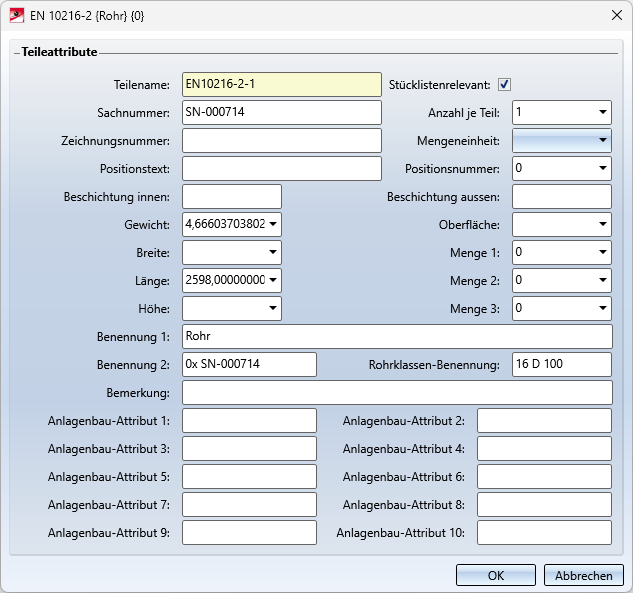Image resolution: width=633 pixels, height=593 pixels.
Task: Click the application icon in the title bar
Action: tap(17, 16)
